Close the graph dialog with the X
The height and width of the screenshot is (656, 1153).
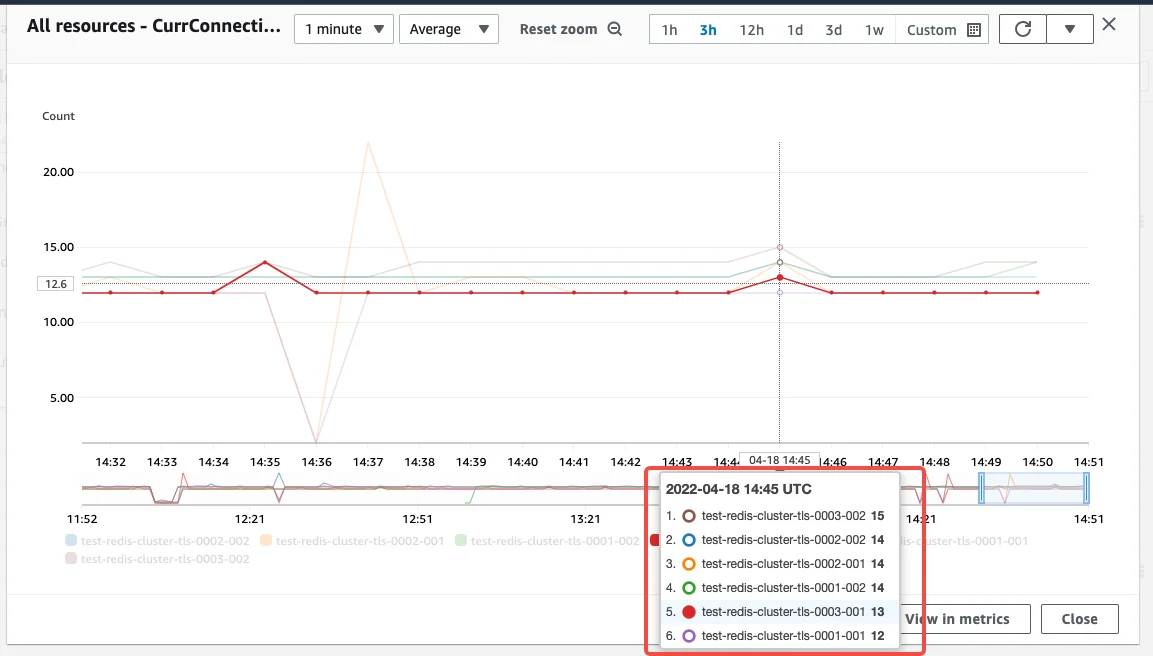(x=1109, y=24)
